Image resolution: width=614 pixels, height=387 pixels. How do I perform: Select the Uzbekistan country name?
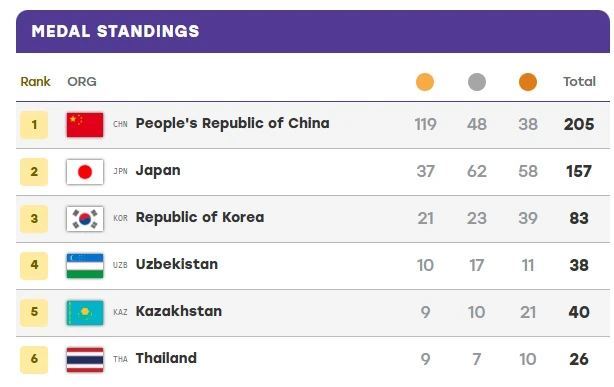tap(177, 264)
